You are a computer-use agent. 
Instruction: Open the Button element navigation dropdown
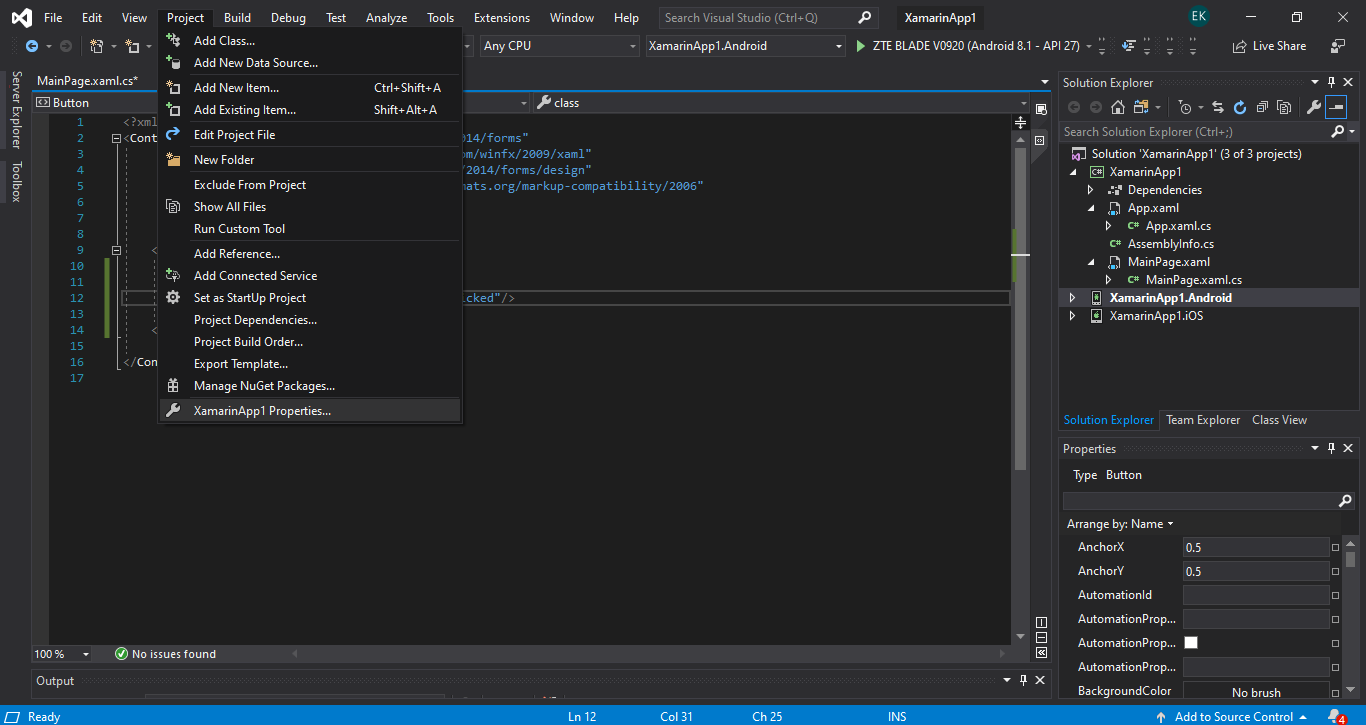click(x=526, y=103)
